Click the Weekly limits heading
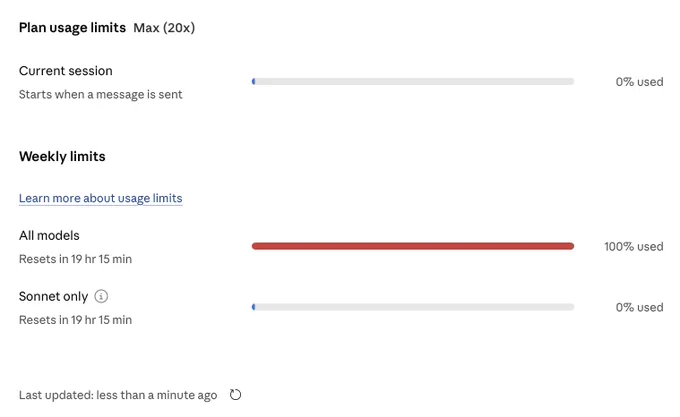 (x=62, y=156)
